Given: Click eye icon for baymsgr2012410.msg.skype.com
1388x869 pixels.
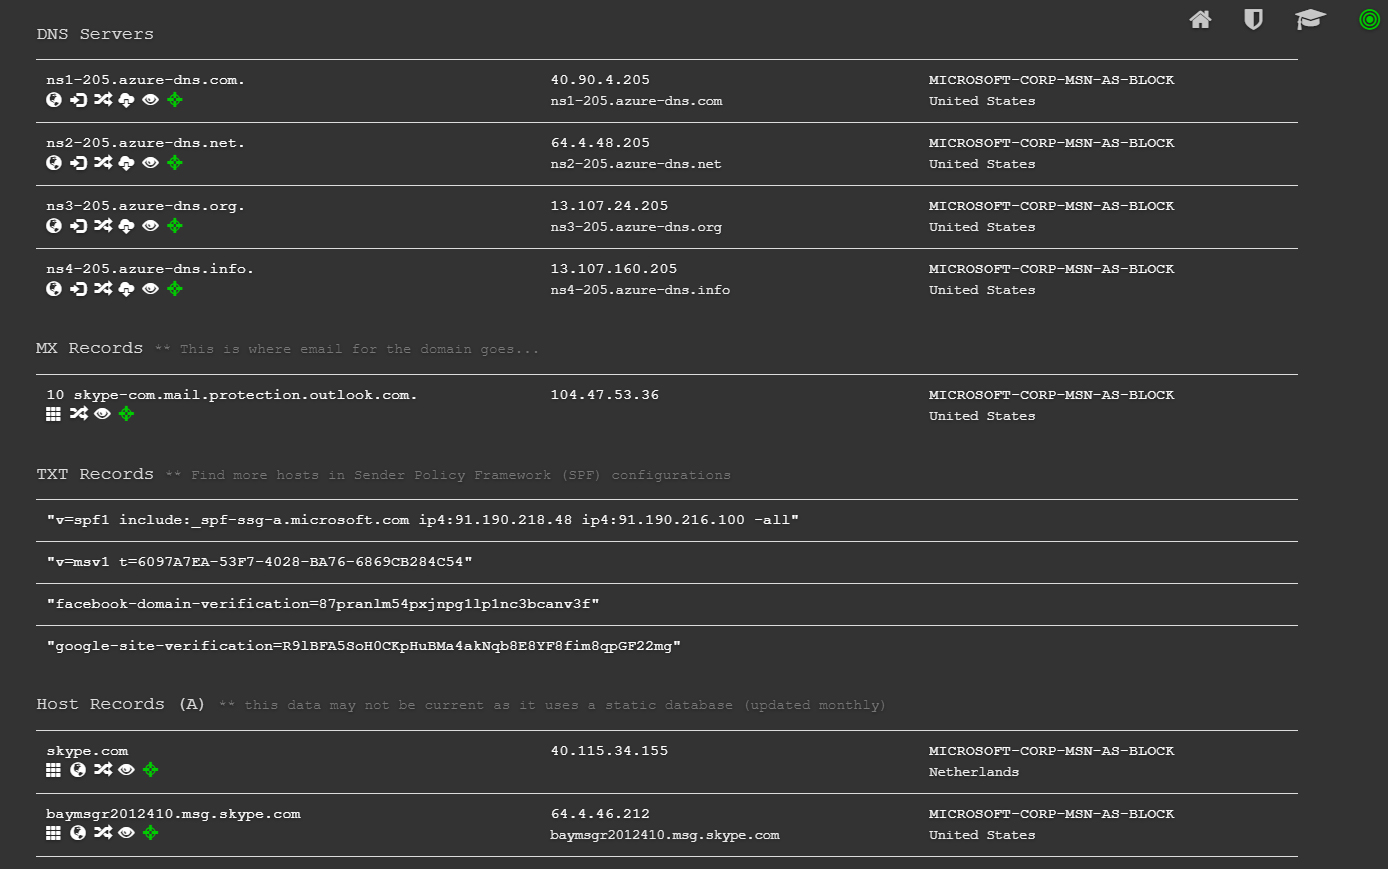Looking at the screenshot, I should tap(126, 832).
